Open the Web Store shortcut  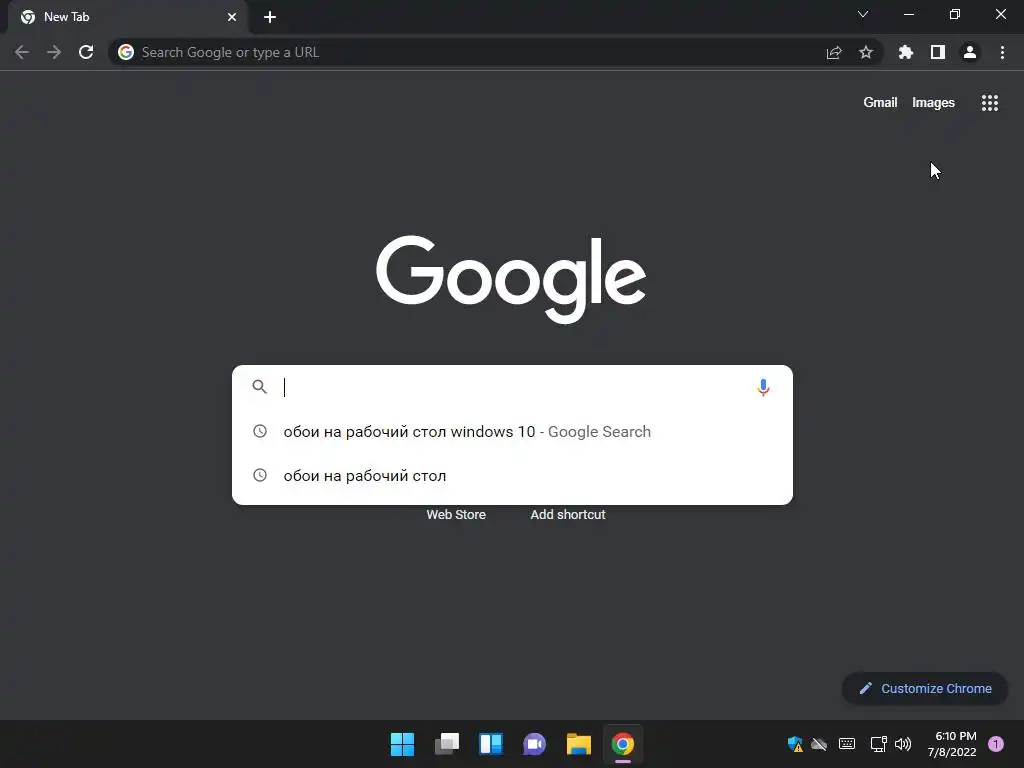pyautogui.click(x=456, y=515)
